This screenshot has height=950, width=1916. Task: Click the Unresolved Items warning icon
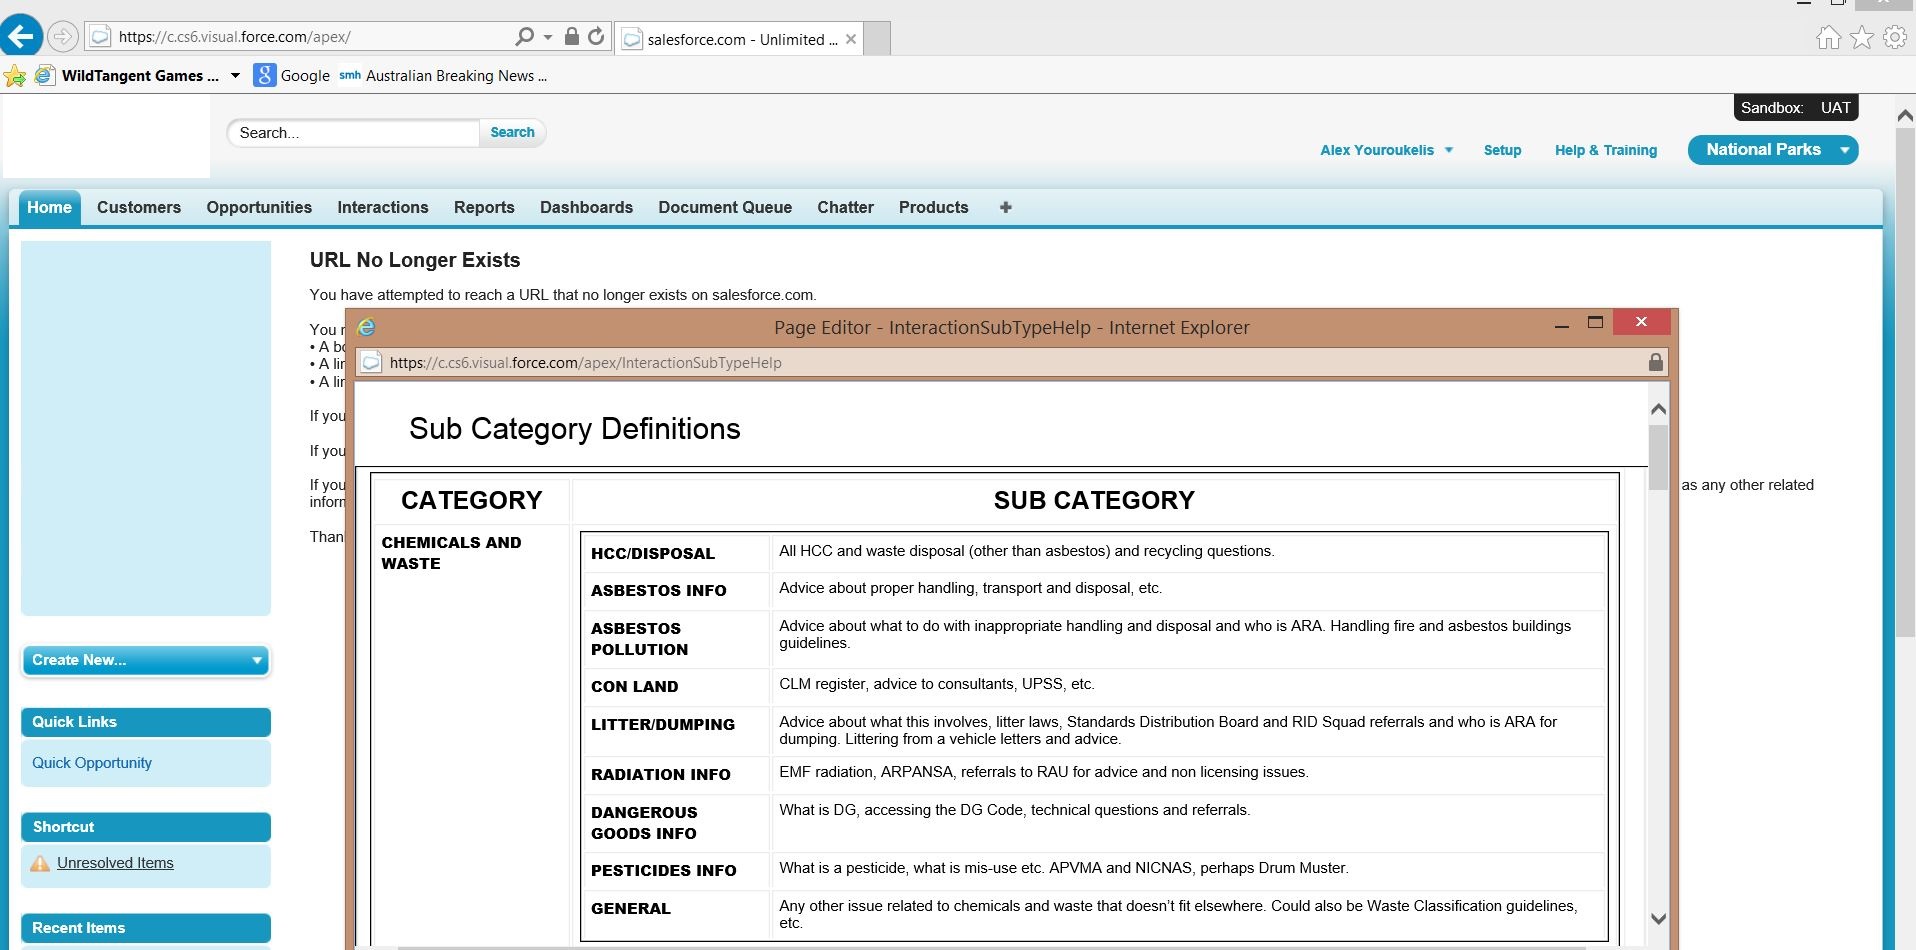40,863
